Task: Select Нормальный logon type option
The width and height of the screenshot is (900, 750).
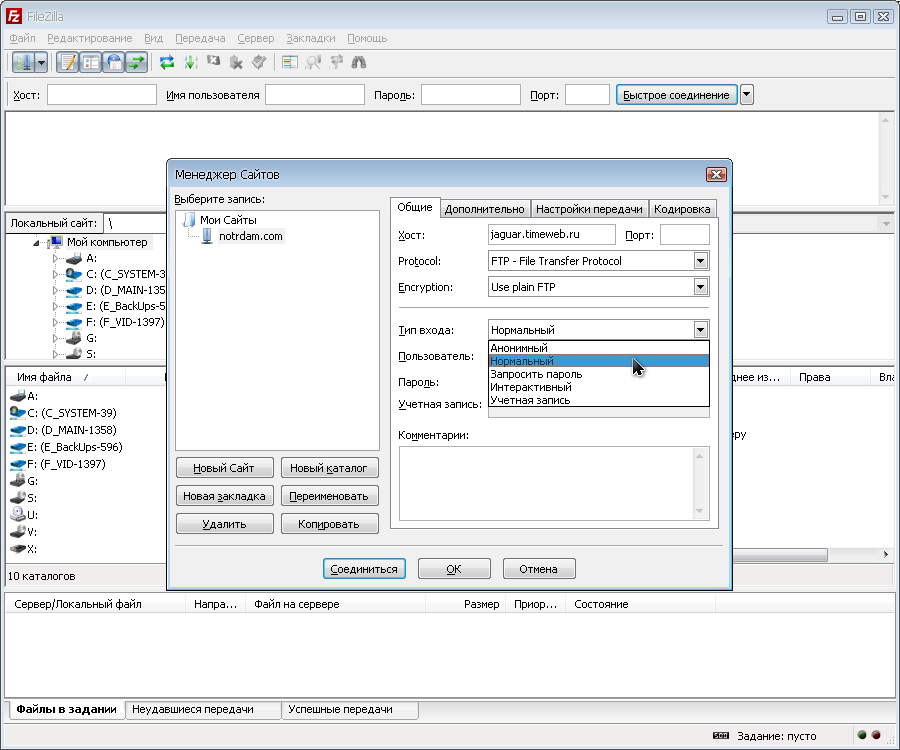Action: 599,361
